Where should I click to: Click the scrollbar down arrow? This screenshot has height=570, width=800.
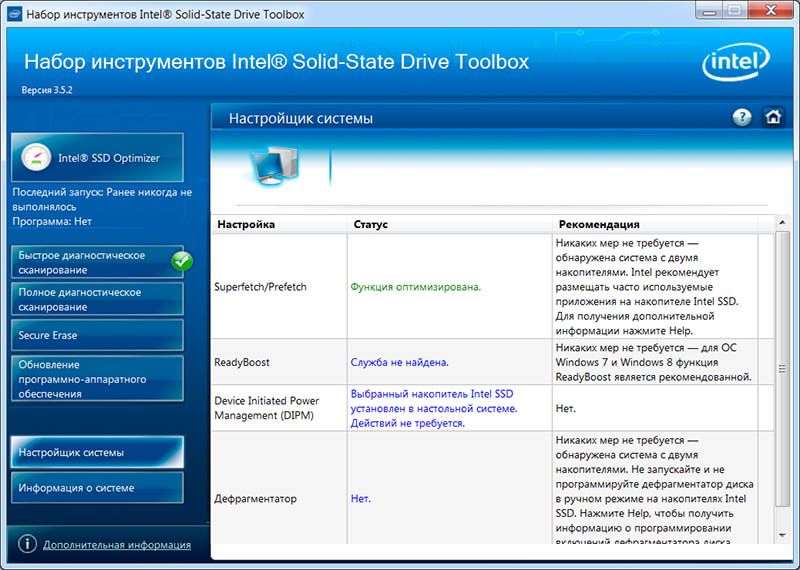(782, 535)
